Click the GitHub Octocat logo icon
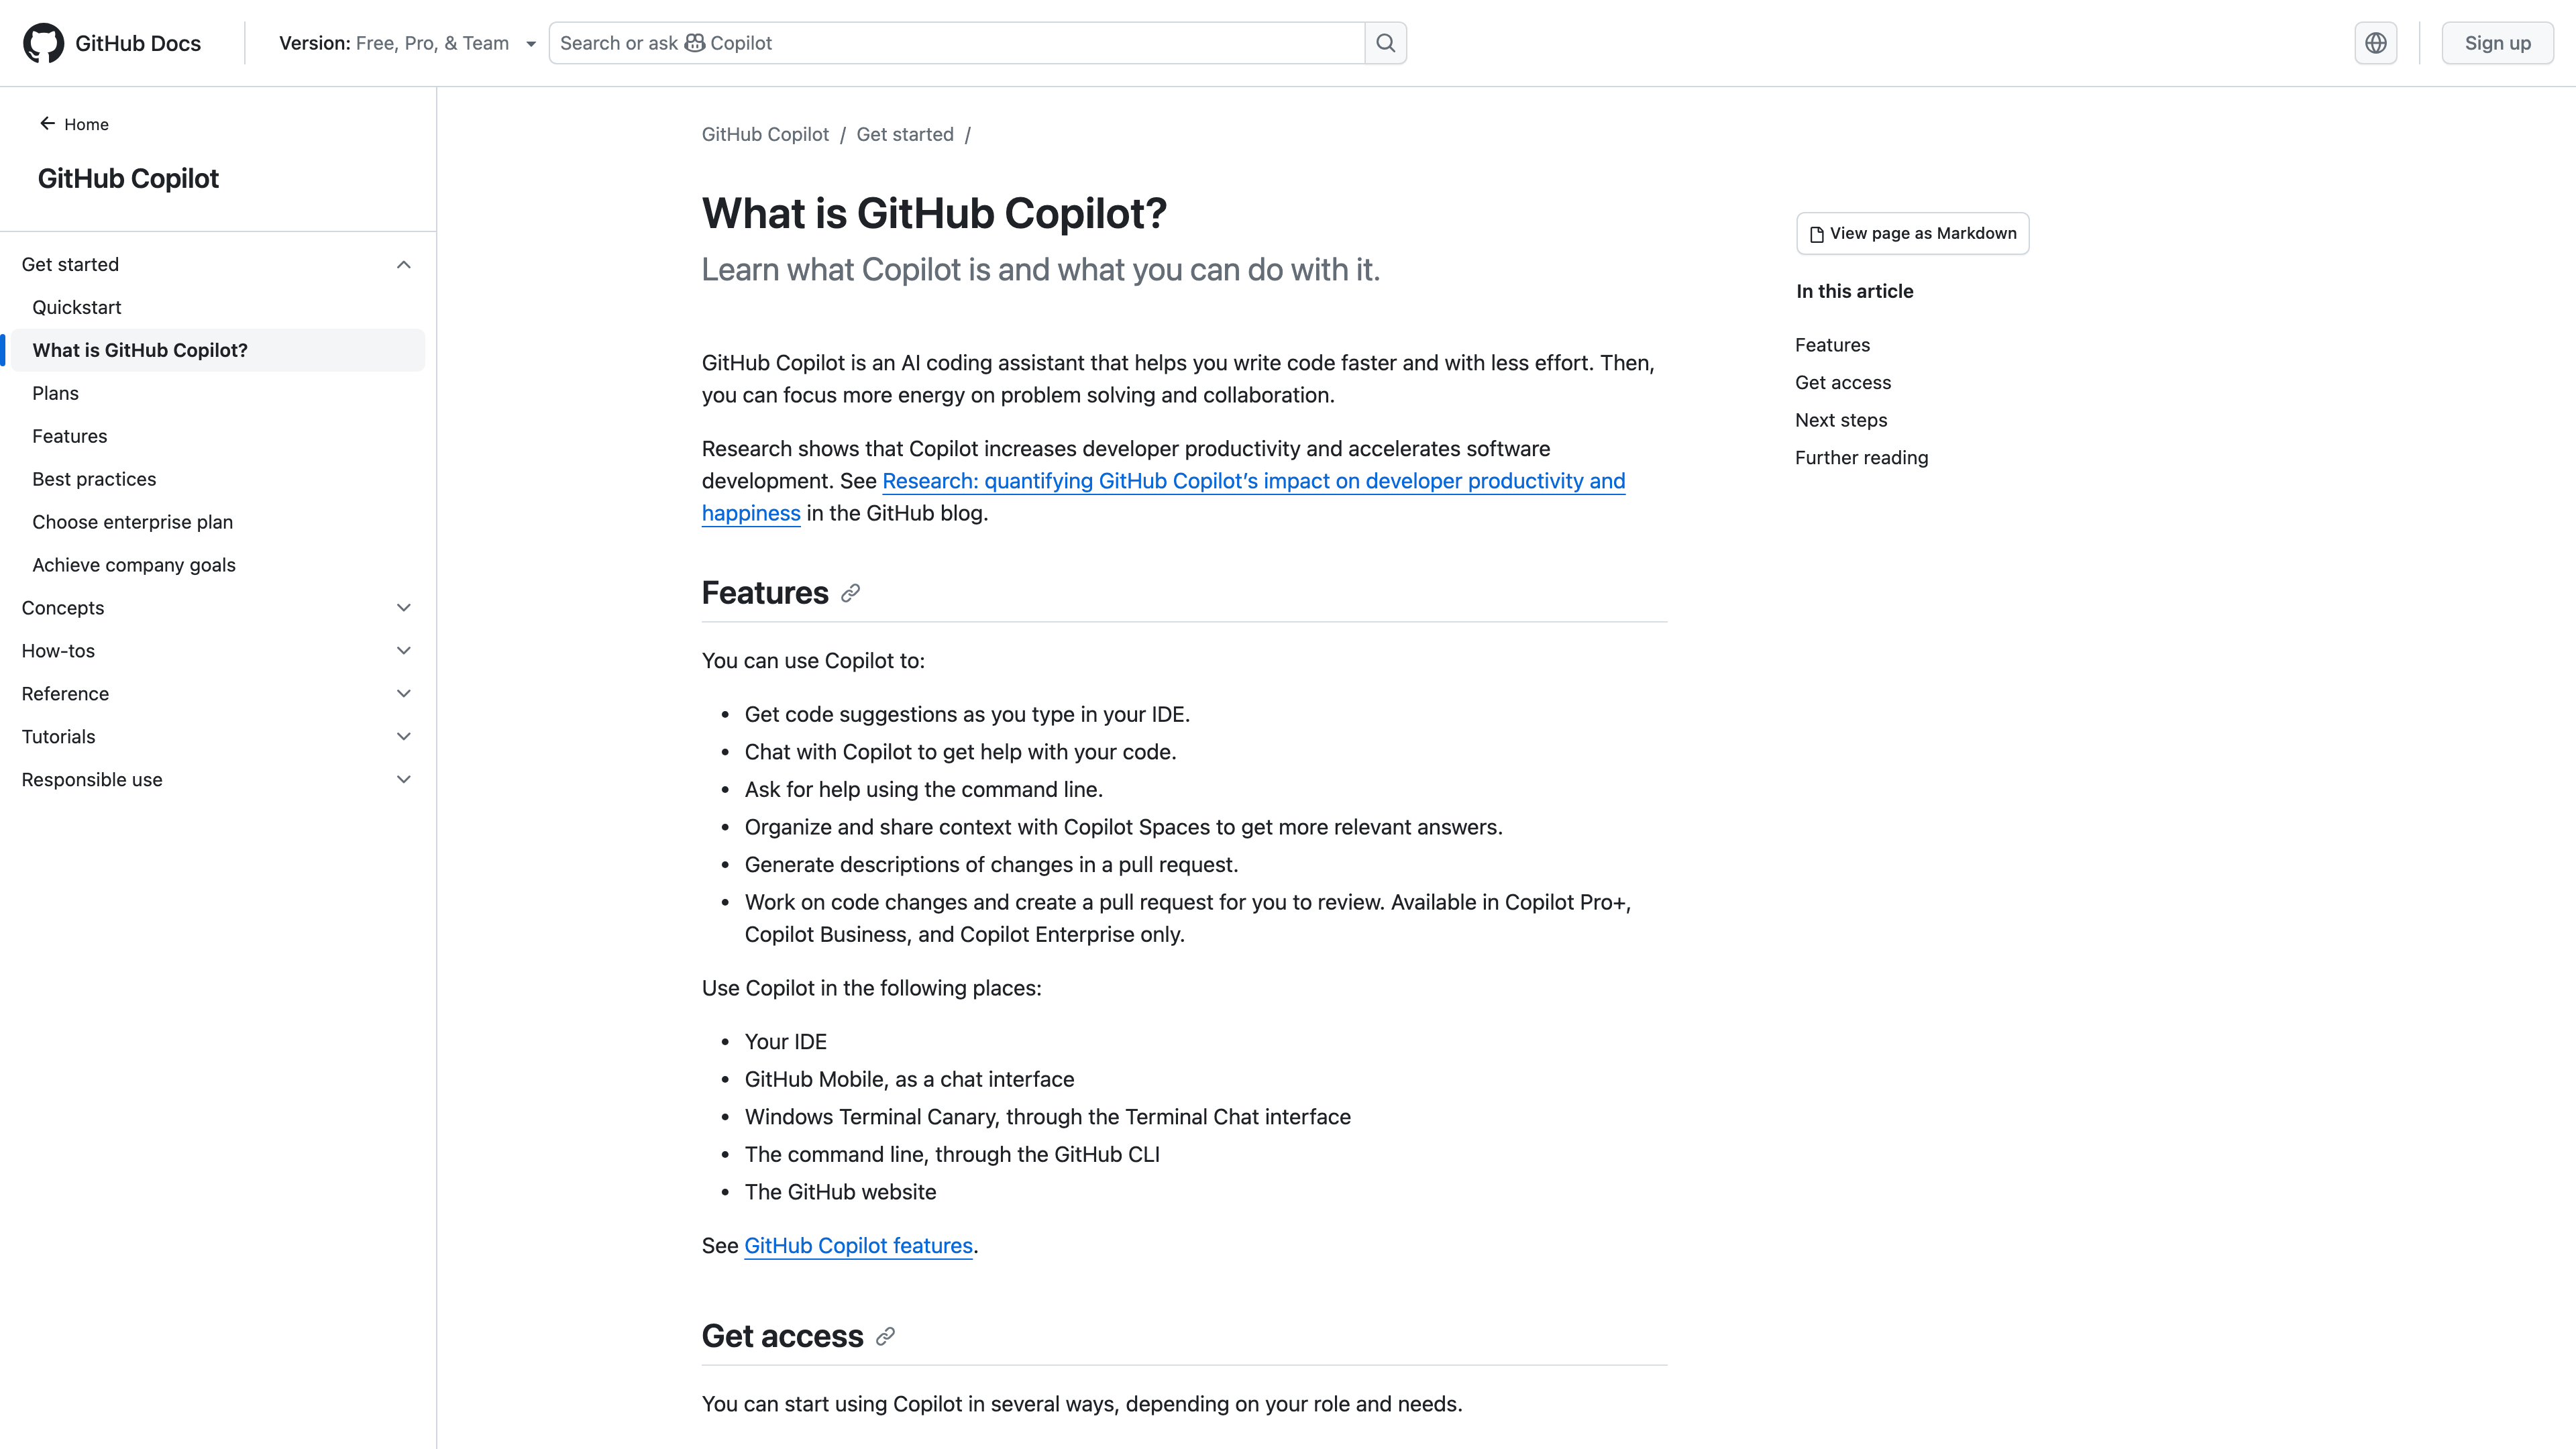 point(43,43)
